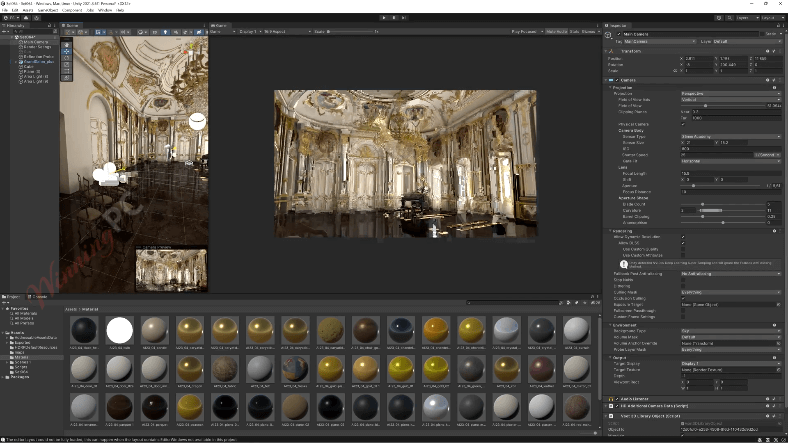Disable the Camera component checkbox

pos(617,80)
